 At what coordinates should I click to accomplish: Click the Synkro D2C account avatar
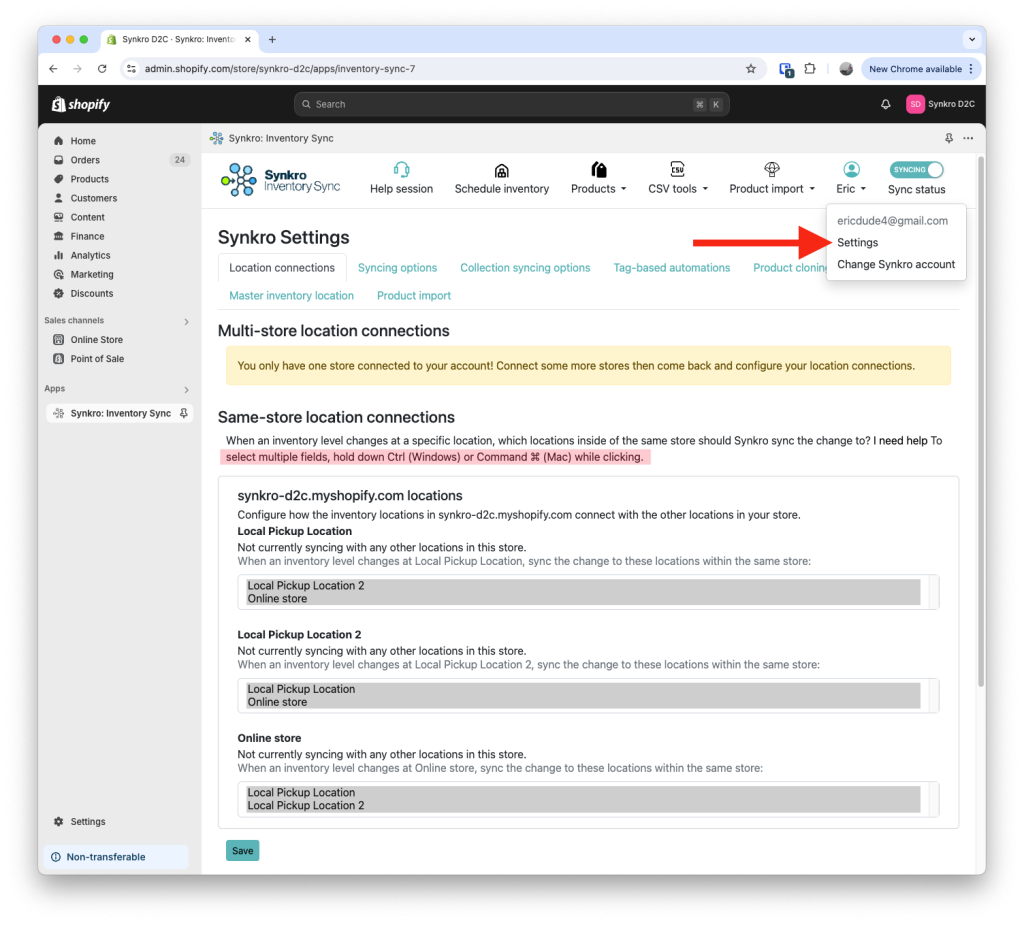[915, 105]
